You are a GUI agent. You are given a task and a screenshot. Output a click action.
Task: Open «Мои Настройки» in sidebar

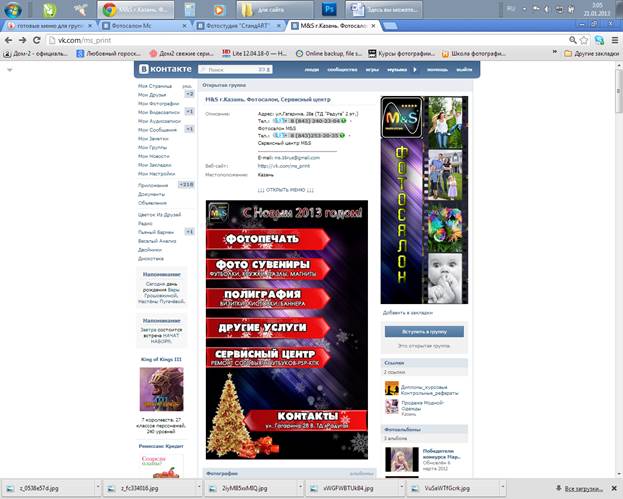157,174
